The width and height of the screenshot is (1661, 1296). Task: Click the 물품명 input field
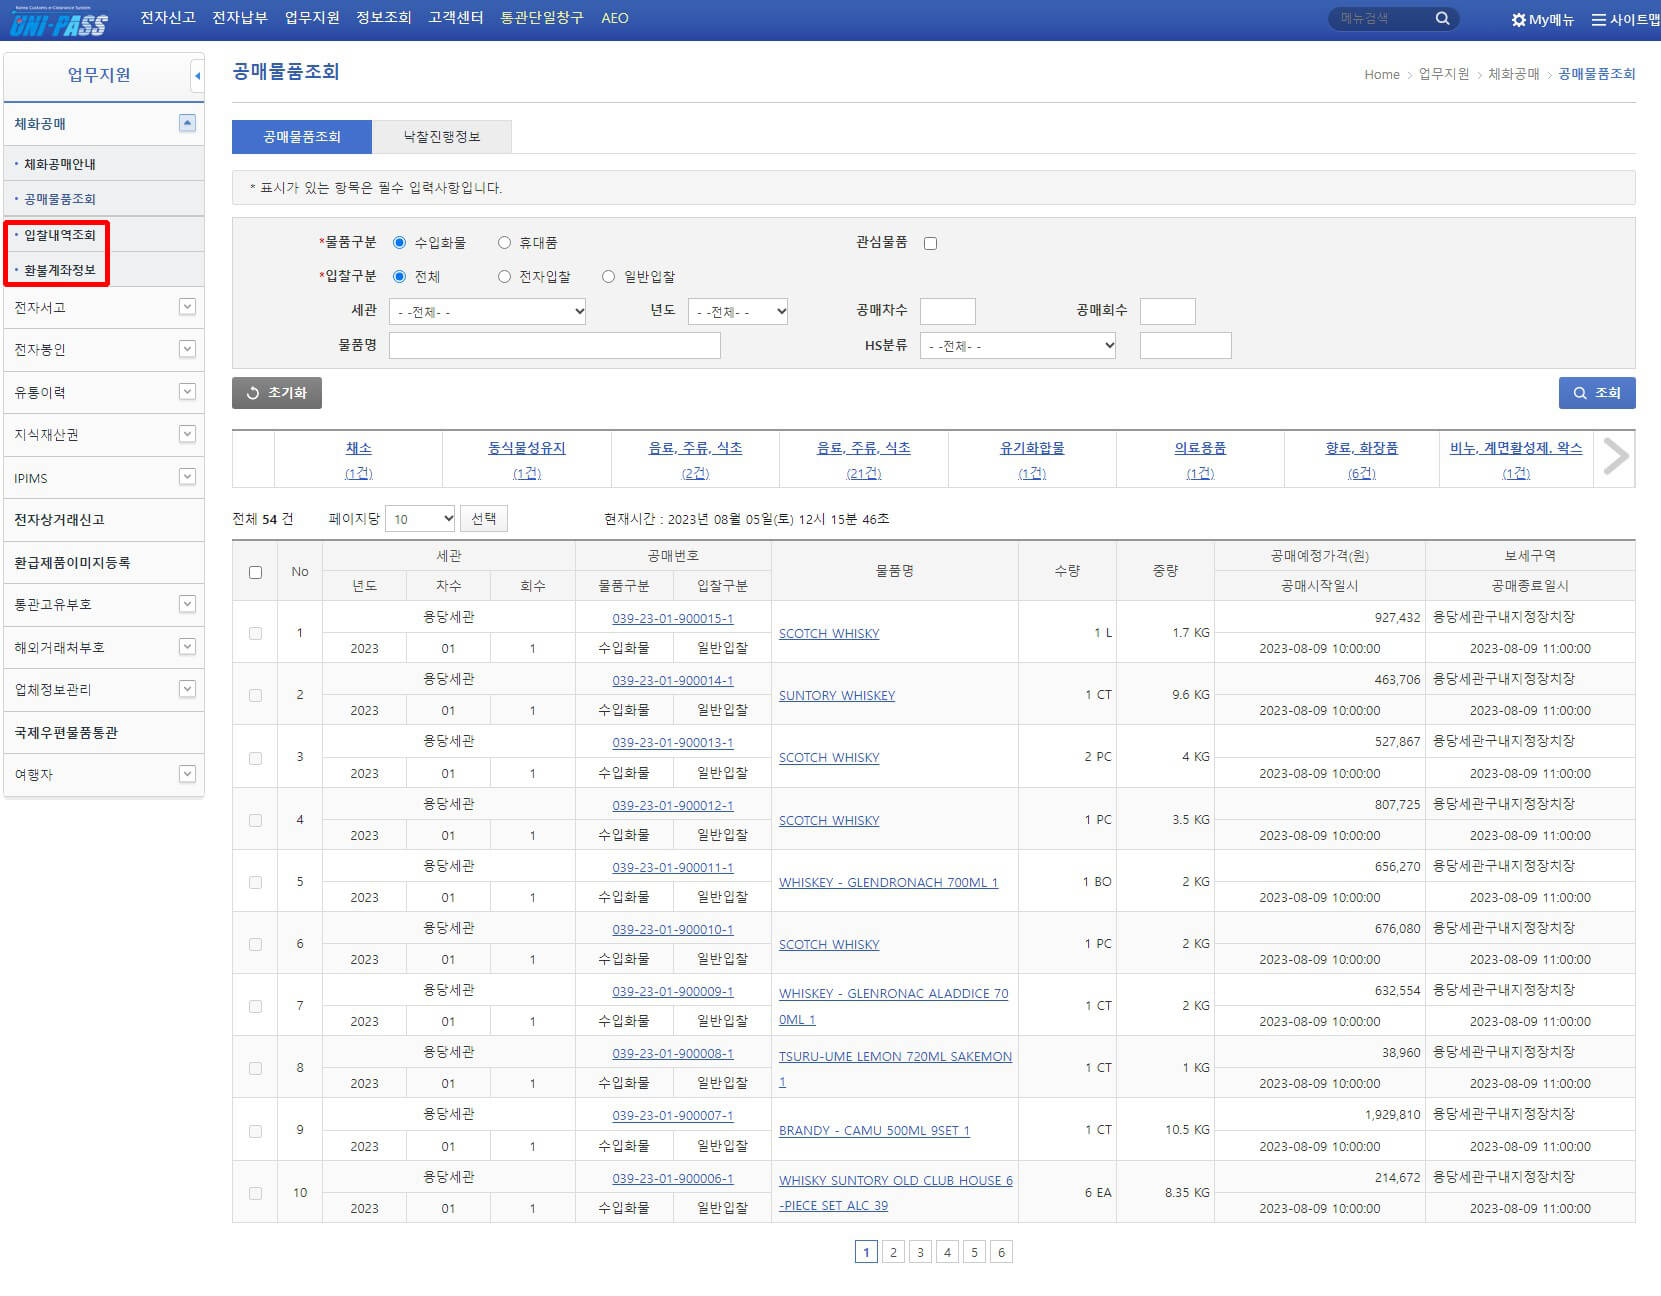point(555,346)
